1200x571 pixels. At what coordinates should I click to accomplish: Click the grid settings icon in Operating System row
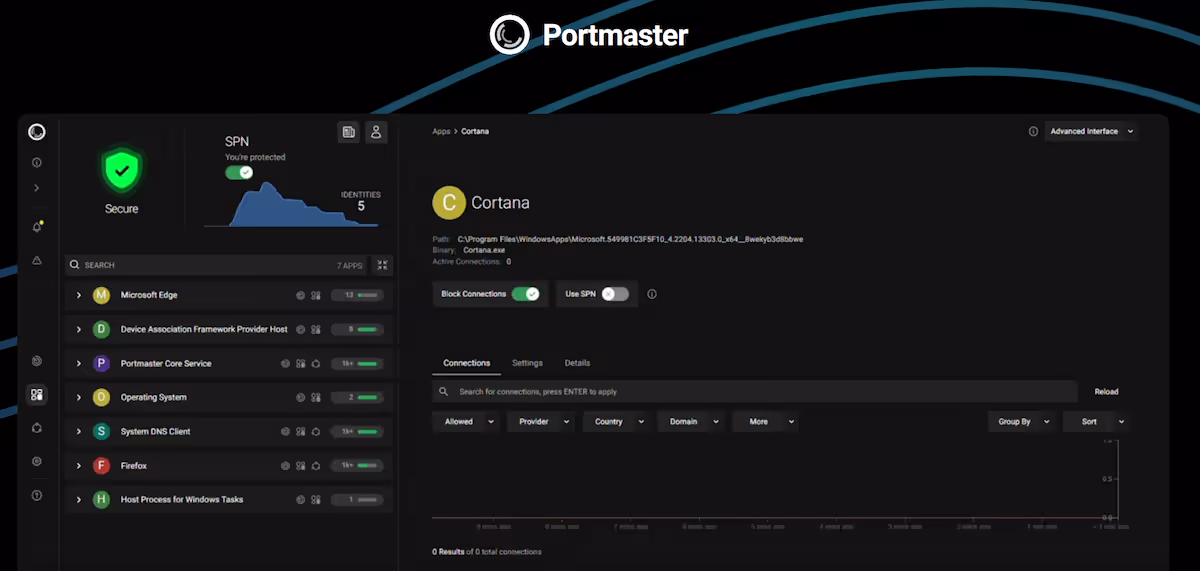(x=315, y=398)
